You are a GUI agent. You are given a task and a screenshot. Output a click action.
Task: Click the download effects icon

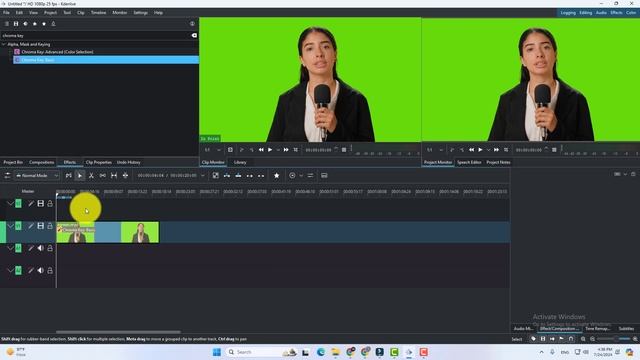(x=53, y=24)
